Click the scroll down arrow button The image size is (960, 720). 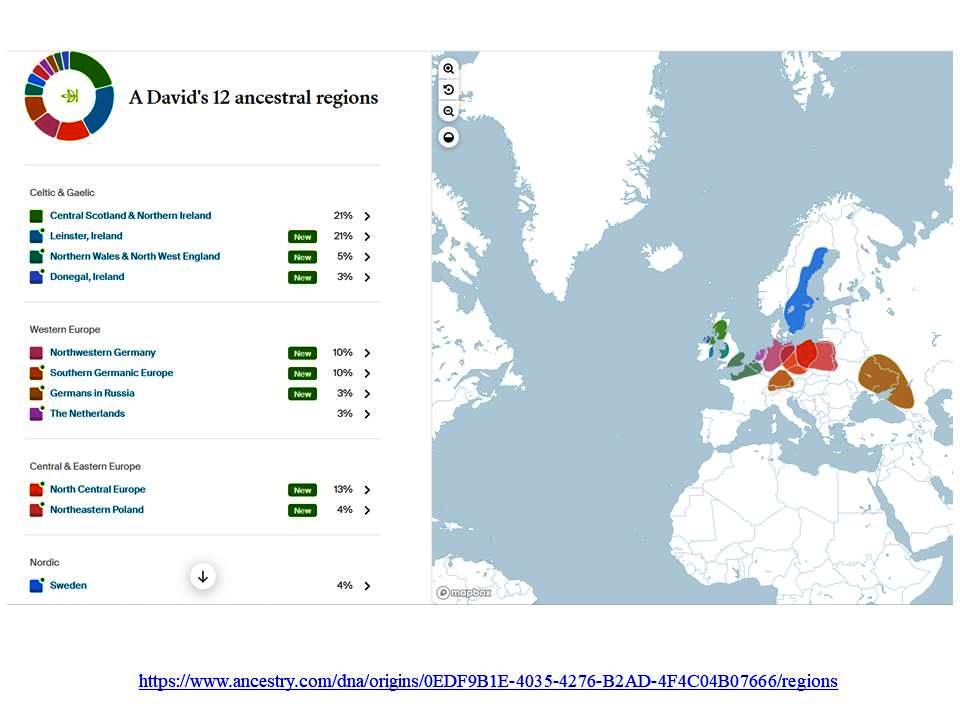[x=203, y=576]
